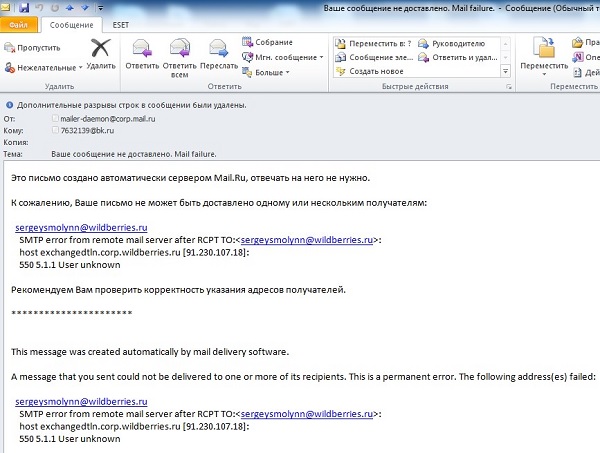600x453 pixels.
Task: Click the row of asterisks separator text
Action: 72,313
